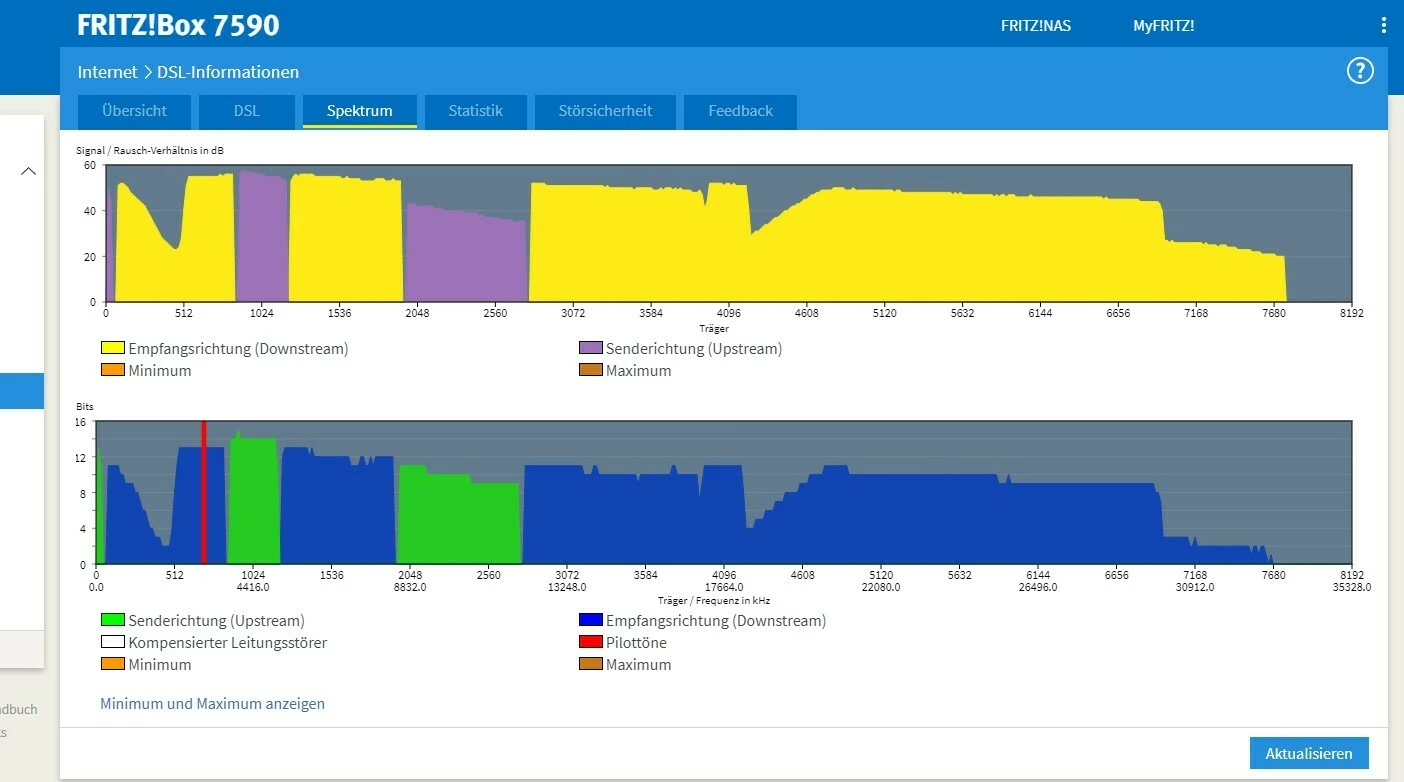
Task: Click the yellow Downstream legend swatch
Action: pyautogui.click(x=113, y=349)
